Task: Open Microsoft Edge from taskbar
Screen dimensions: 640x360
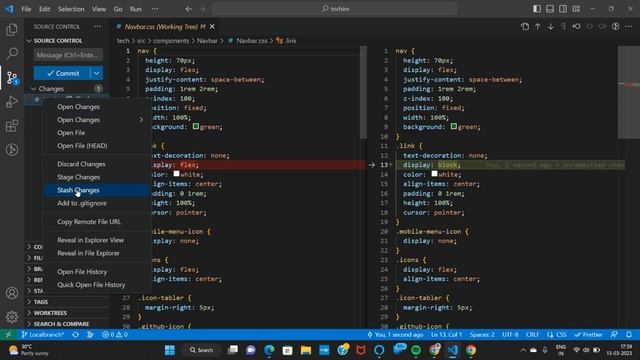Action: (x=269, y=350)
